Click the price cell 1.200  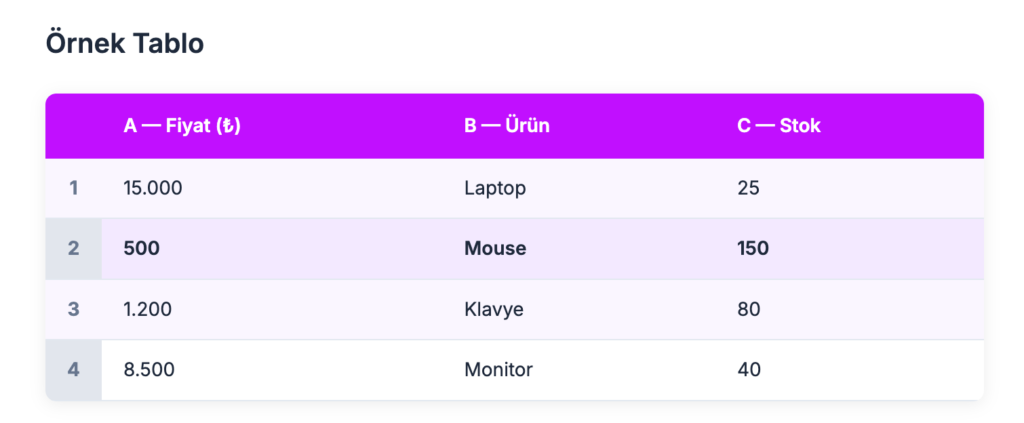click(148, 309)
